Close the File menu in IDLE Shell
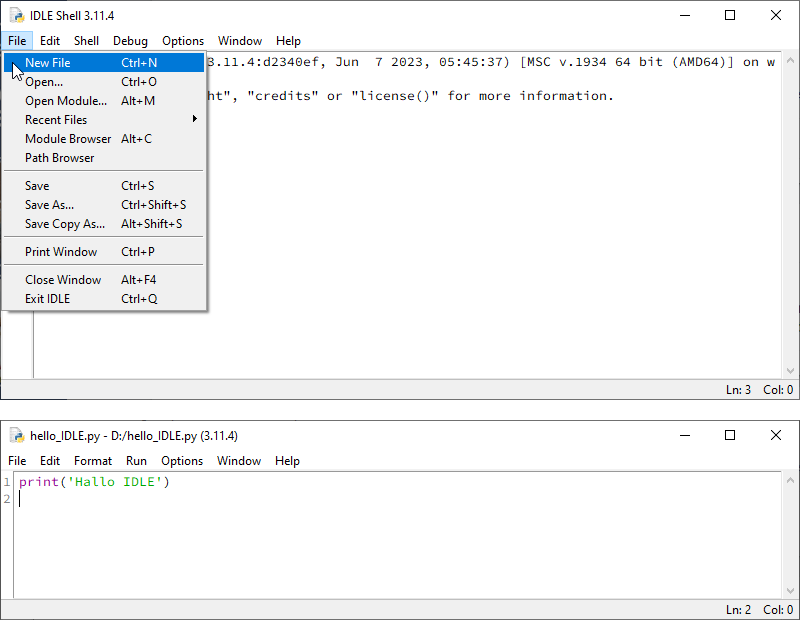 pos(17,41)
